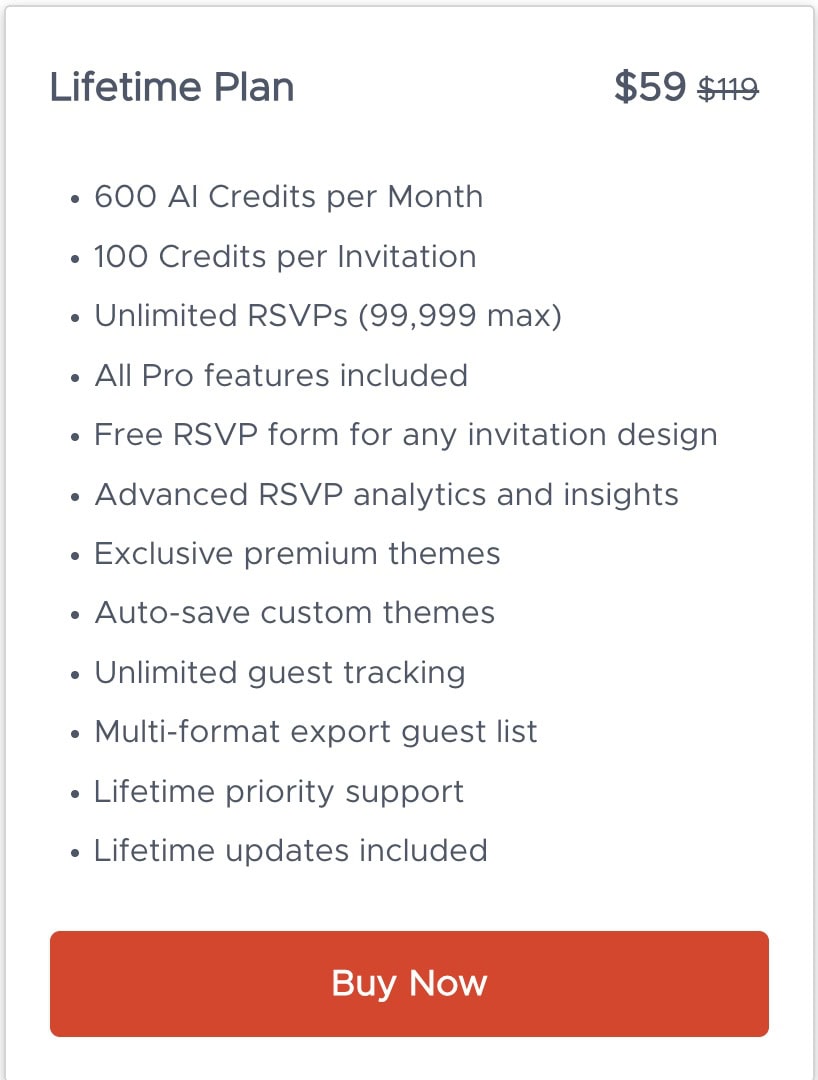818x1080 pixels.
Task: Click Multi-format export guest list text
Action: click(315, 732)
